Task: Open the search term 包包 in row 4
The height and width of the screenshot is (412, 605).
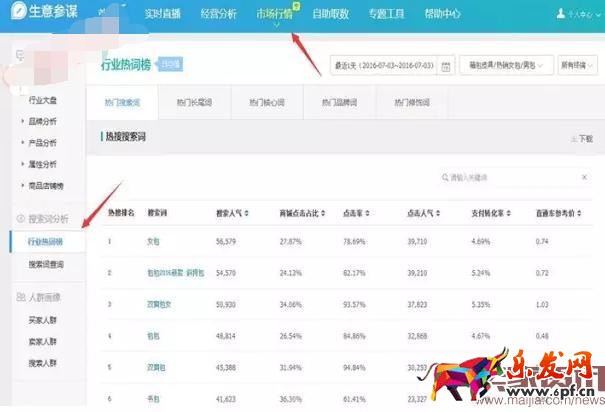Action: (153, 336)
